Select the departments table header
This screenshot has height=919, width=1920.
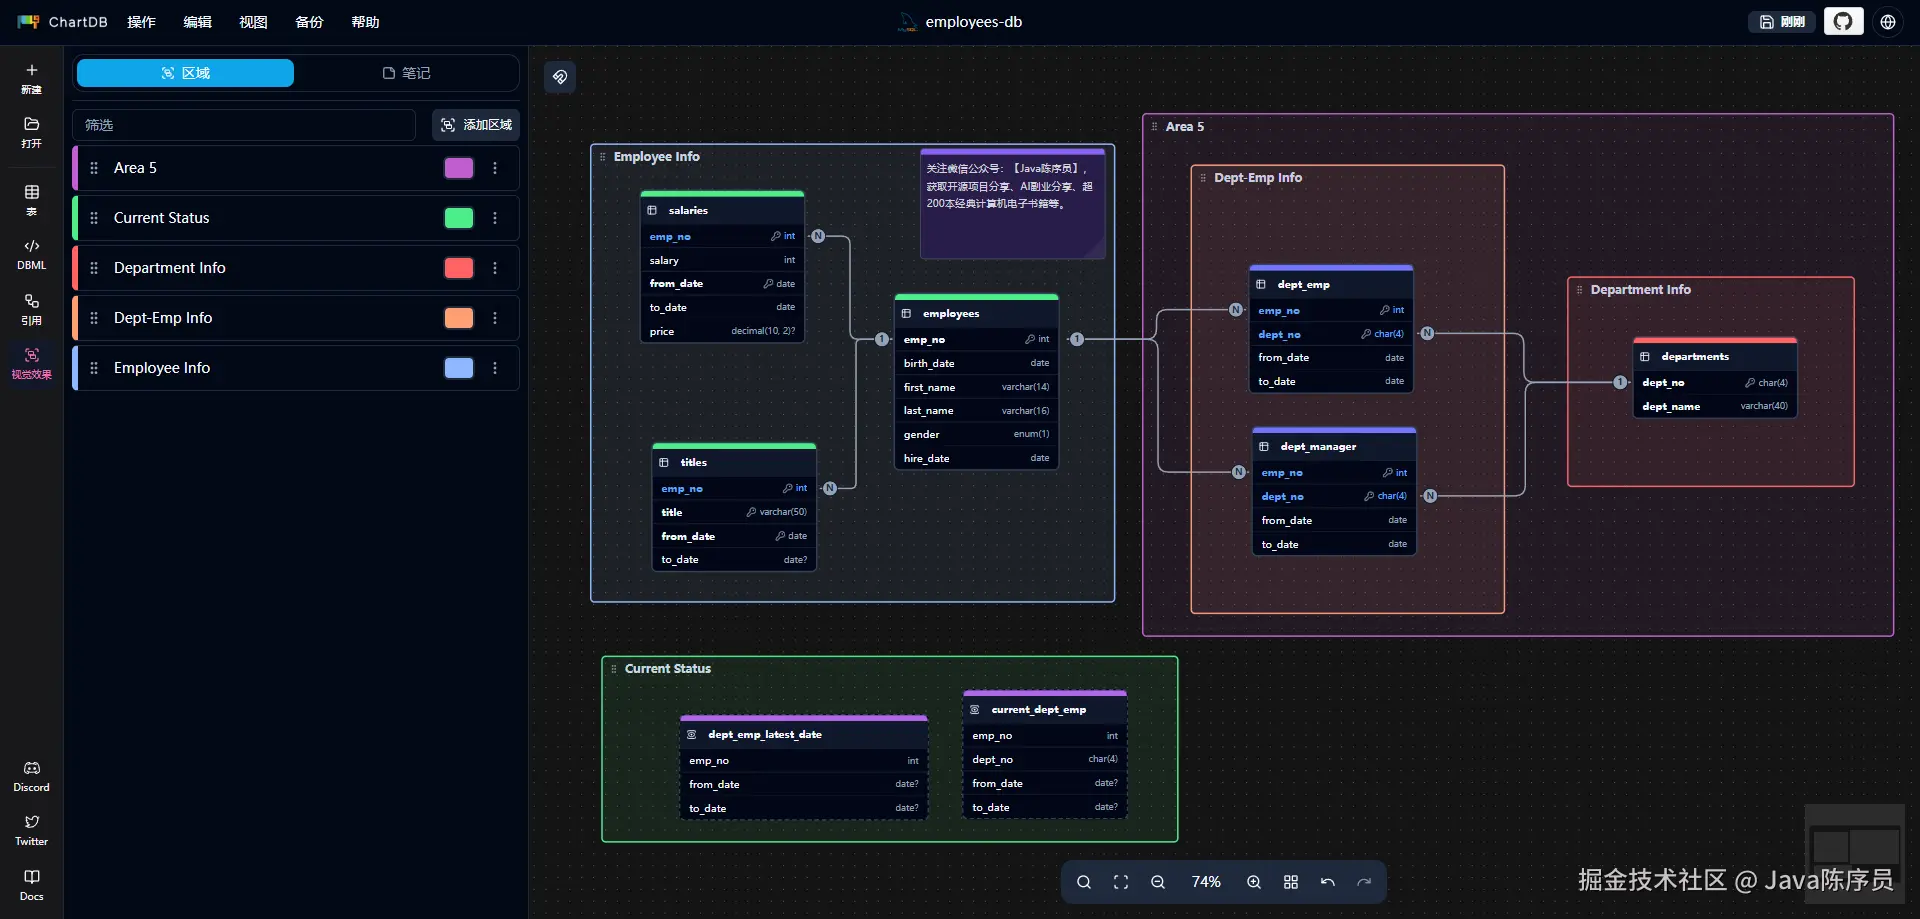click(1715, 356)
